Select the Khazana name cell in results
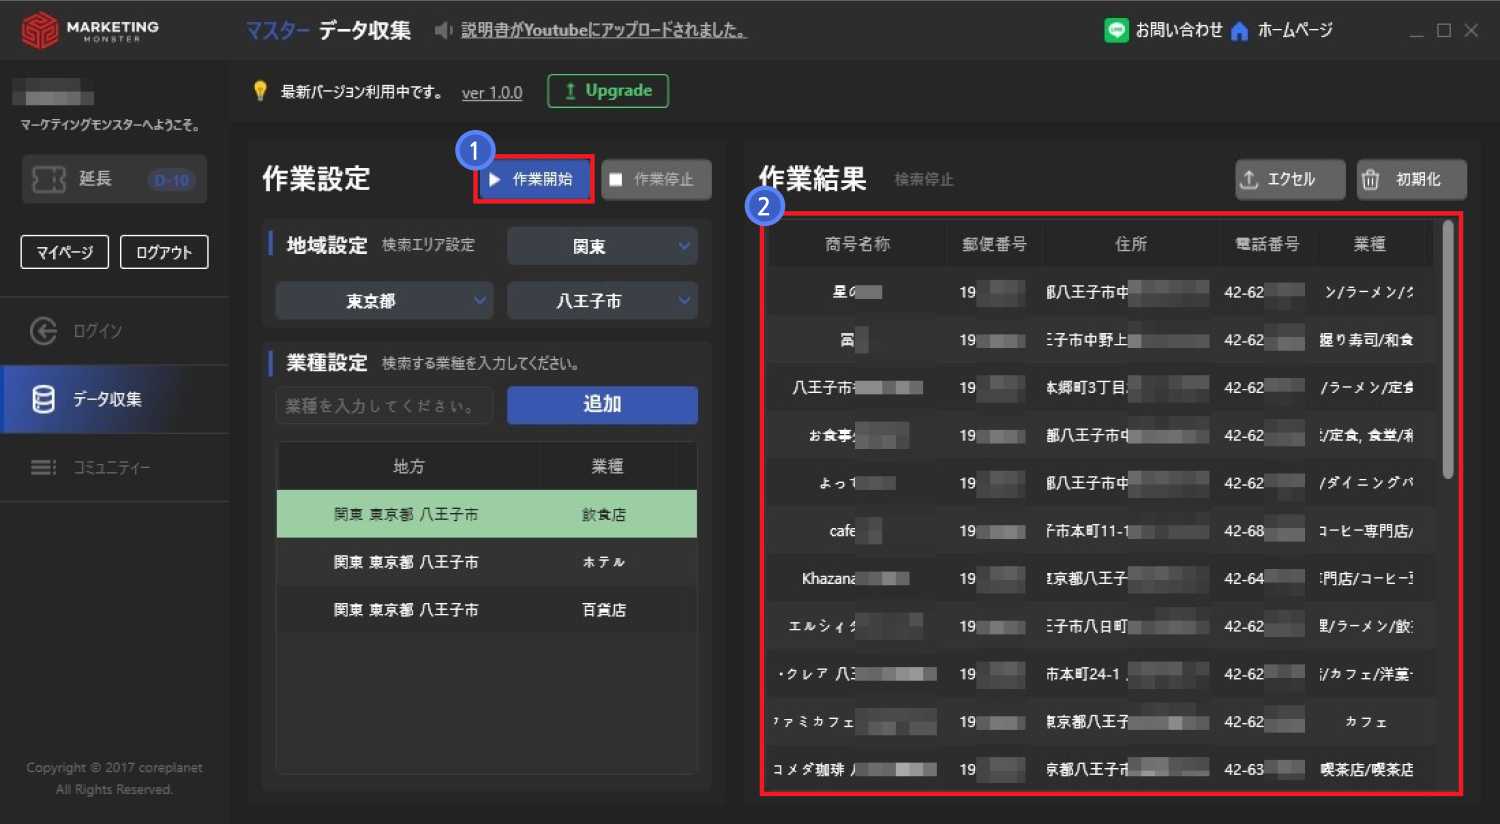This screenshot has width=1500, height=824. click(856, 578)
